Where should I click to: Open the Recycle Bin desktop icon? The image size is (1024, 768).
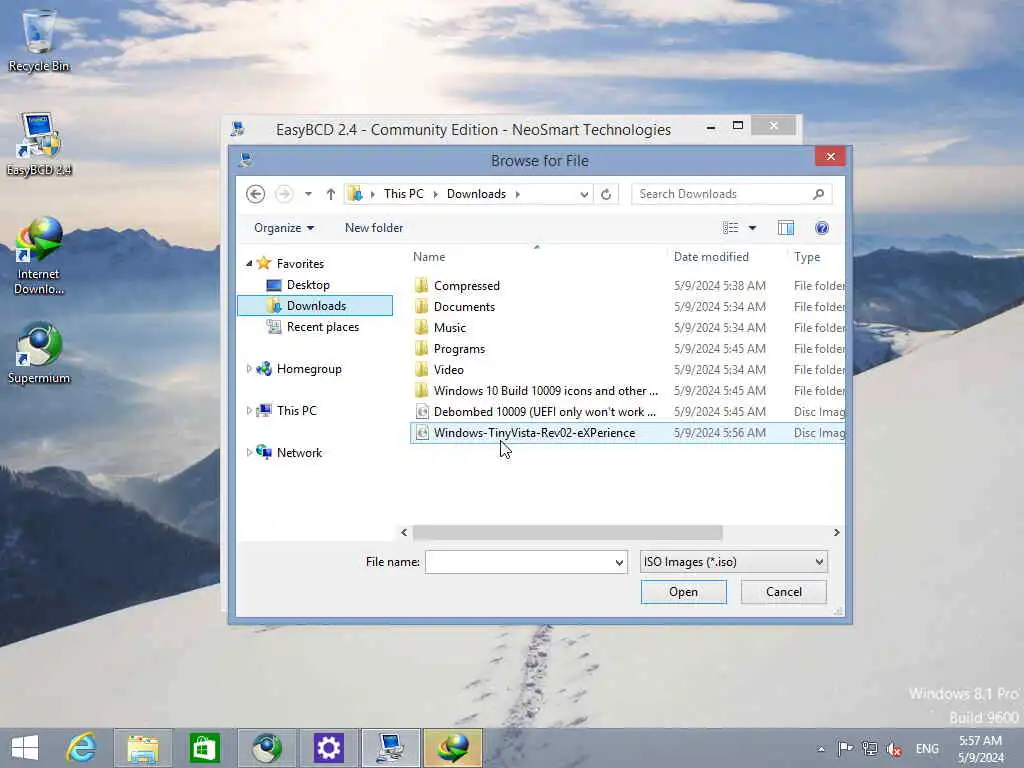pyautogui.click(x=39, y=40)
